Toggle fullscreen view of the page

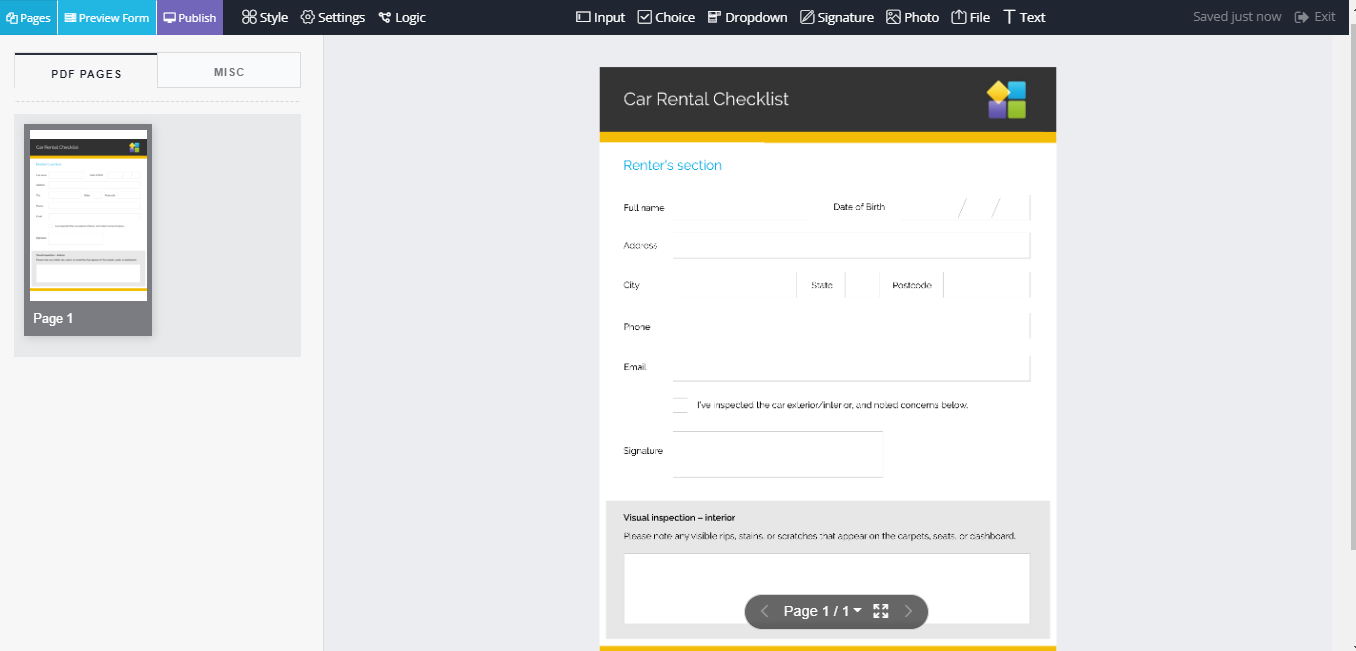[881, 611]
